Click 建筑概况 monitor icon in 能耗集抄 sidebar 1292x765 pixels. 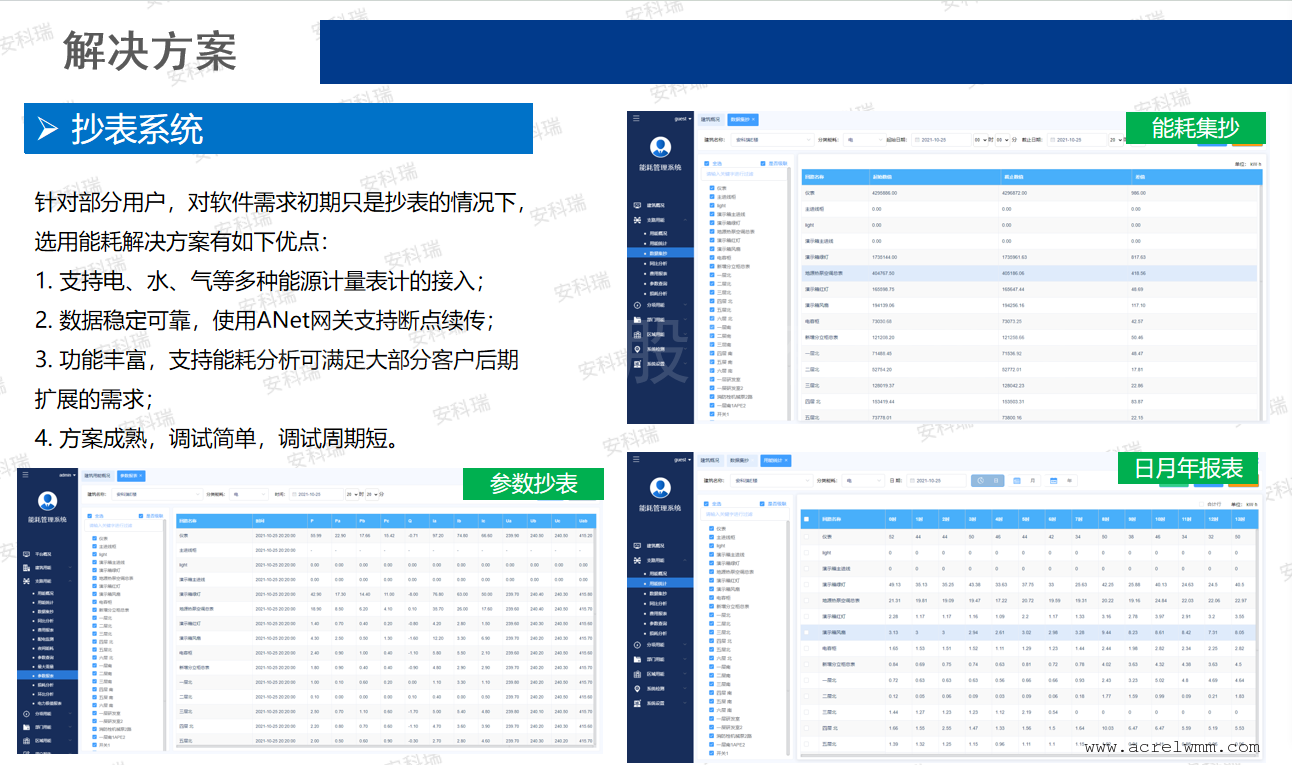[x=637, y=205]
